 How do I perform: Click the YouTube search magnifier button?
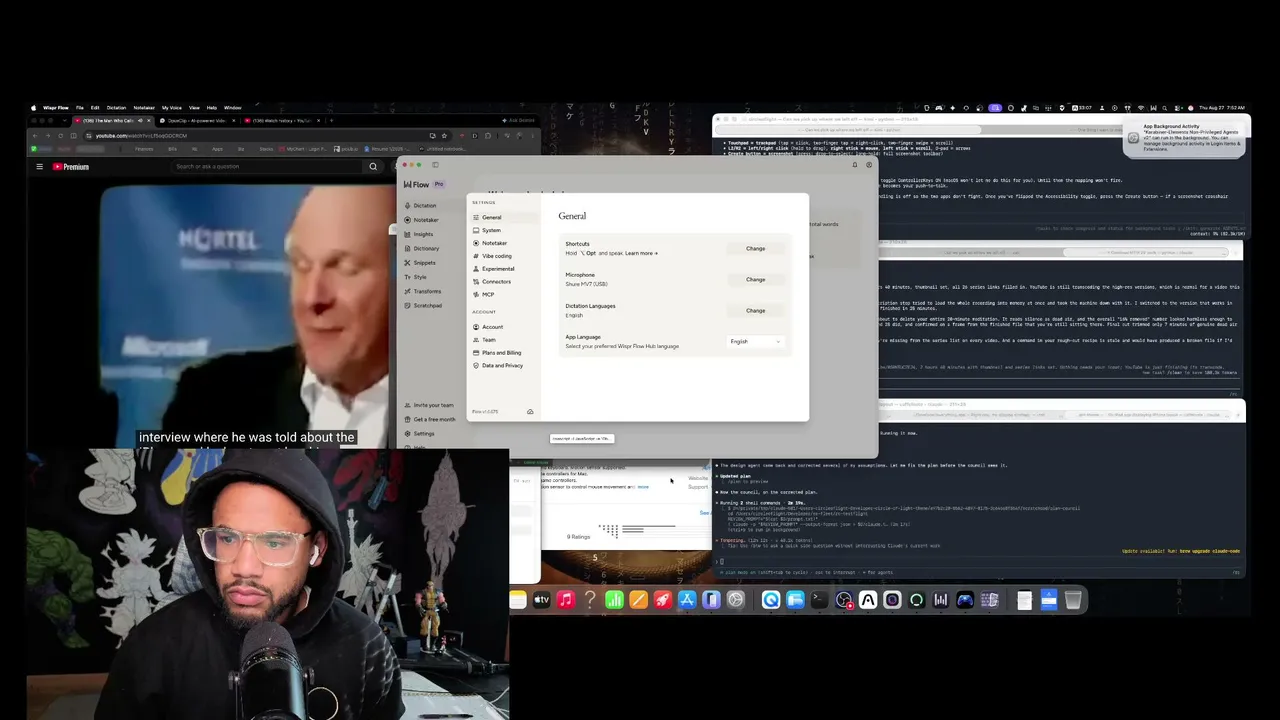pos(373,167)
